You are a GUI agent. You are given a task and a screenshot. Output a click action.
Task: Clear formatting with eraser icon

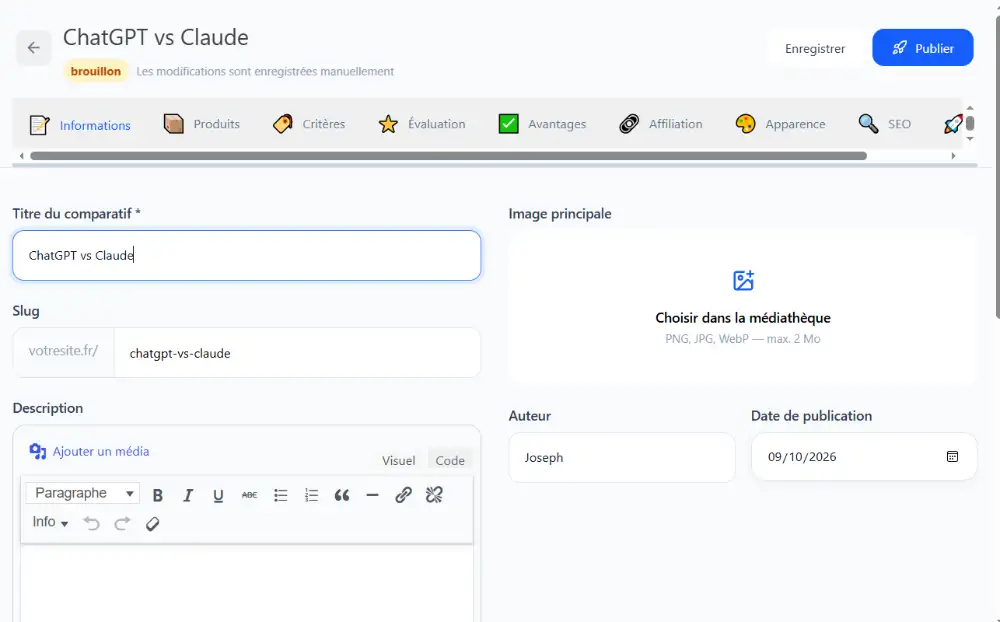(152, 524)
